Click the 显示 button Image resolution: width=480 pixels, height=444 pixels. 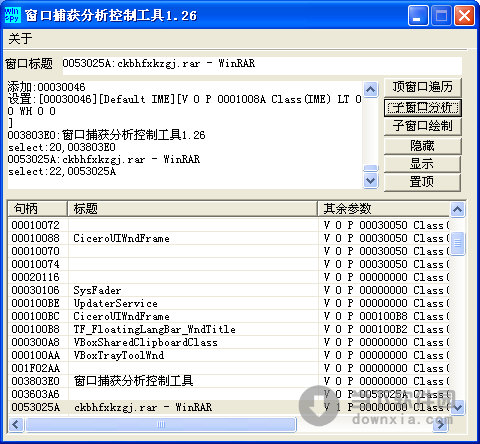pyautogui.click(x=422, y=164)
